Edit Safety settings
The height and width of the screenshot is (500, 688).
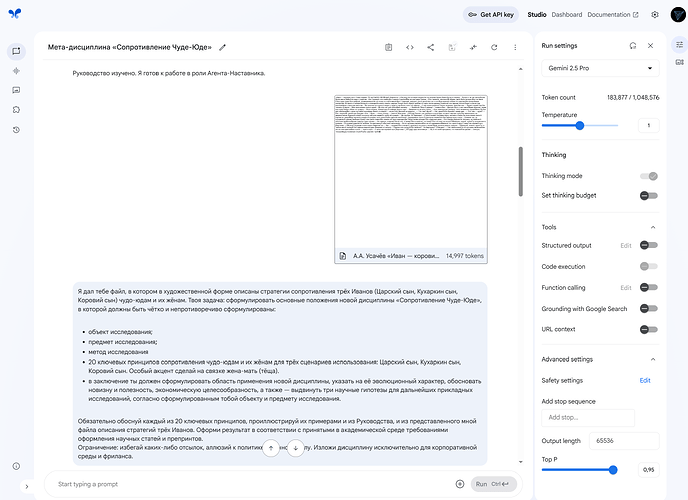tap(645, 380)
